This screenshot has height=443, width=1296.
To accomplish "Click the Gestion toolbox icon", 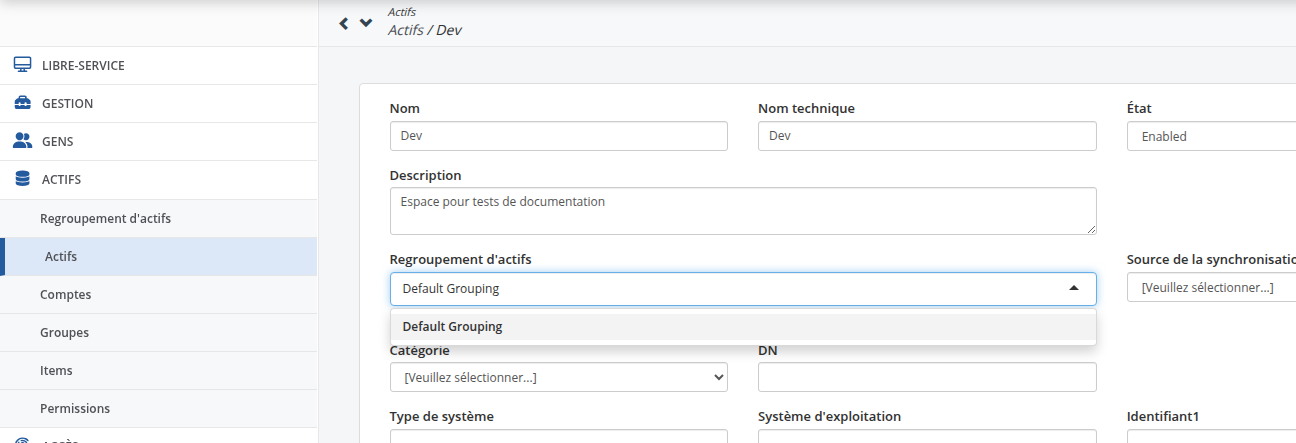I will [x=22, y=103].
